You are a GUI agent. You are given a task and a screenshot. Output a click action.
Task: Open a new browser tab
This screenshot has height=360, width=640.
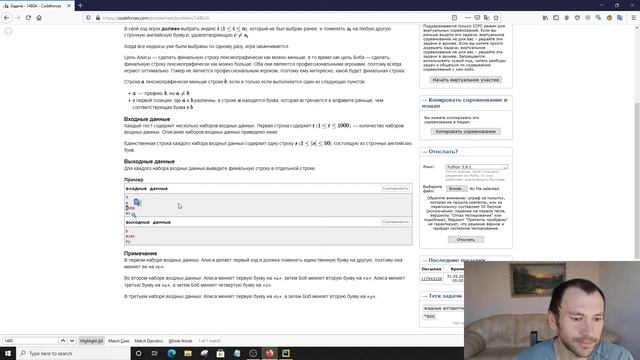[80, 6]
